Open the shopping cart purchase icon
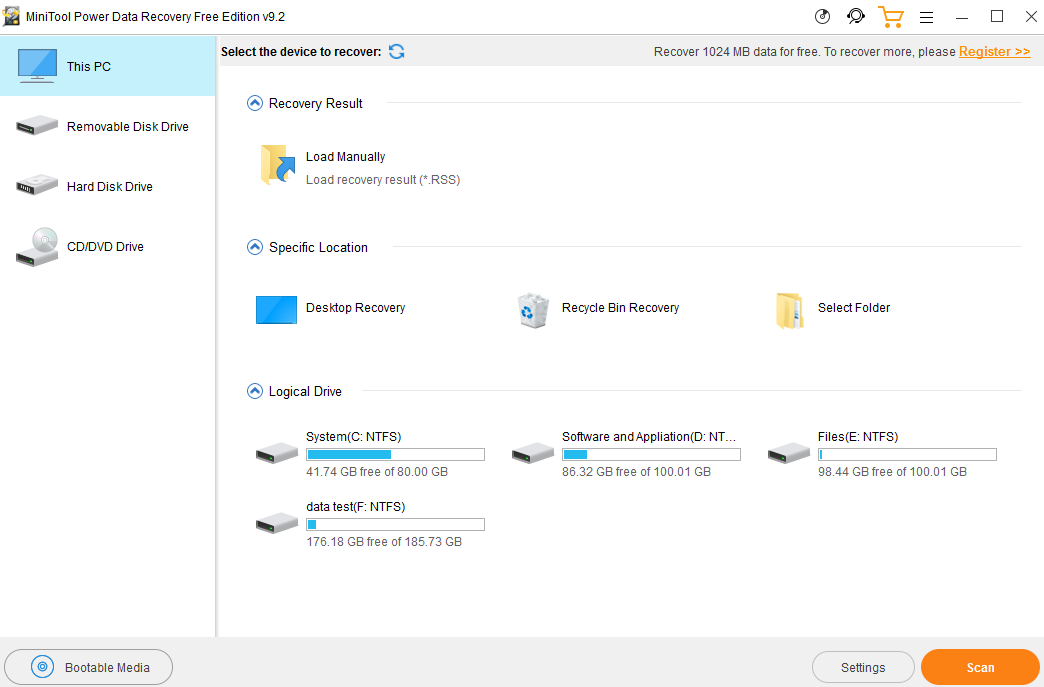The width and height of the screenshot is (1044, 687). (891, 17)
